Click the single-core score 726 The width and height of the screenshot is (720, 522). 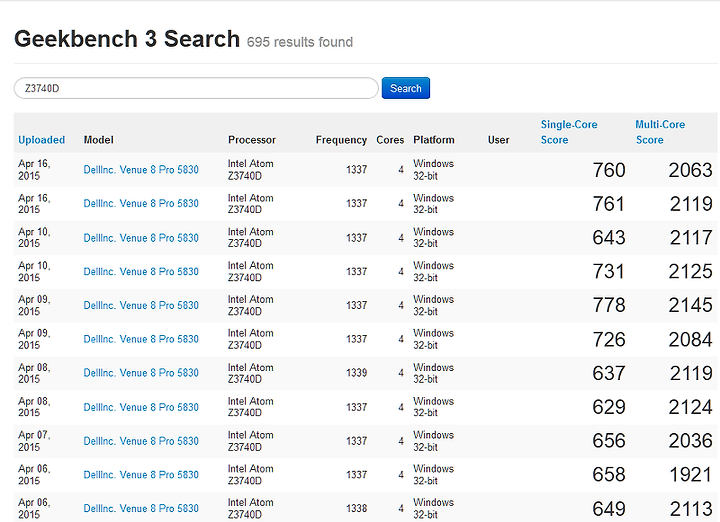click(609, 339)
